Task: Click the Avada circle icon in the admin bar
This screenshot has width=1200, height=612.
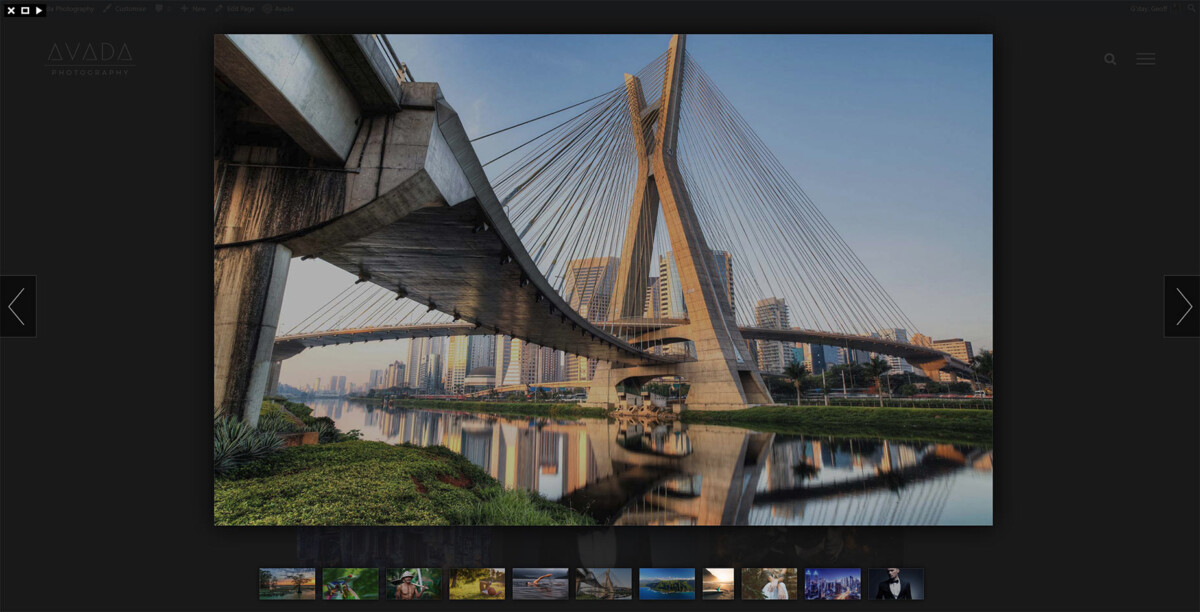Action: [265, 8]
